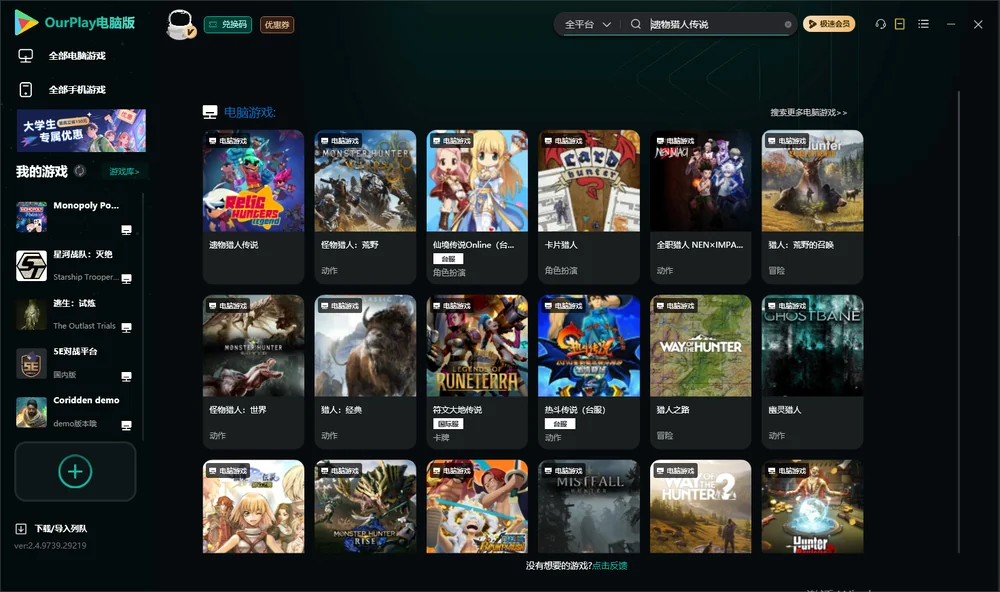1000x592 pixels.
Task: Open Monster Hunter Rise thumbnail
Action: [365, 507]
